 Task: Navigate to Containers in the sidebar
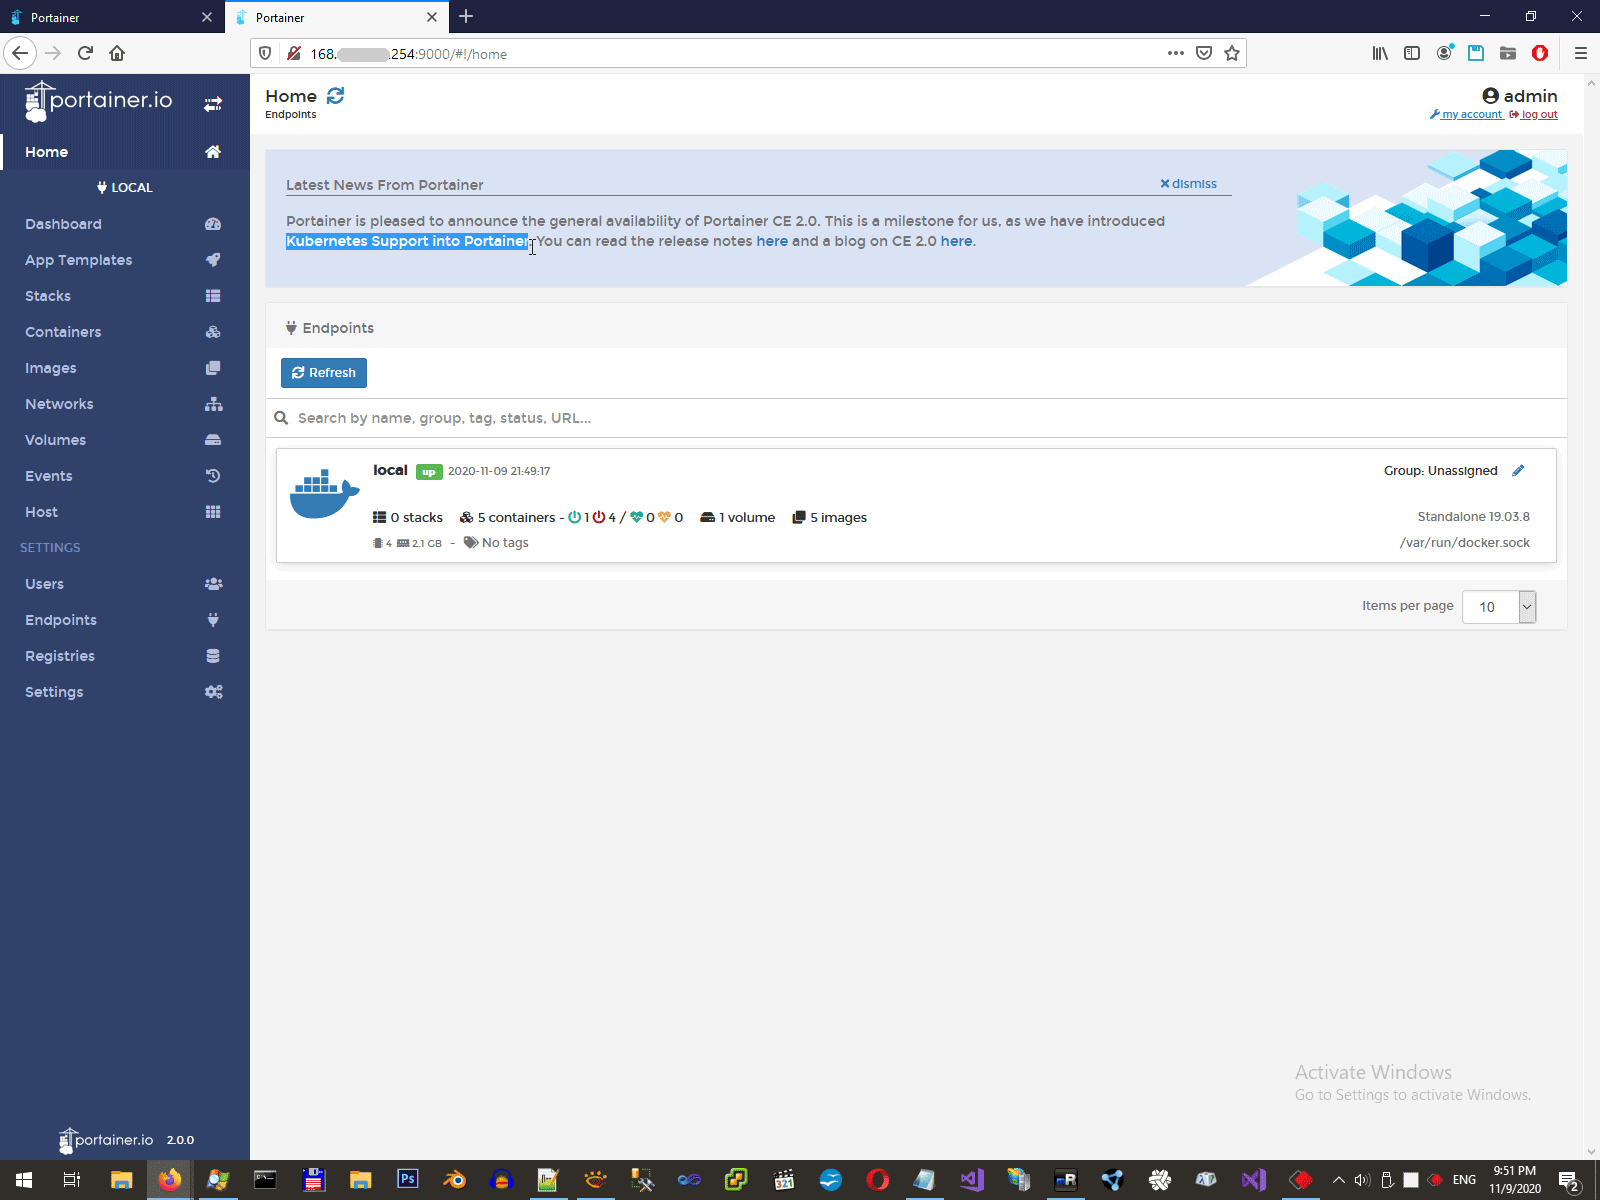125,332
